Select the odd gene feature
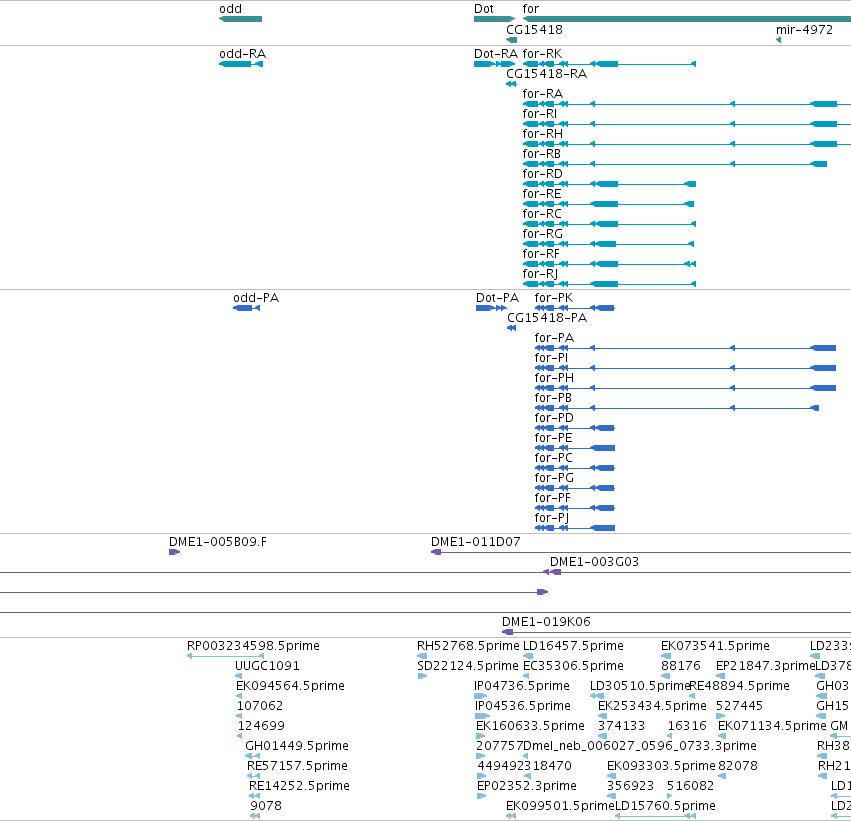Viewport: 851px width, 821px height. point(240,19)
